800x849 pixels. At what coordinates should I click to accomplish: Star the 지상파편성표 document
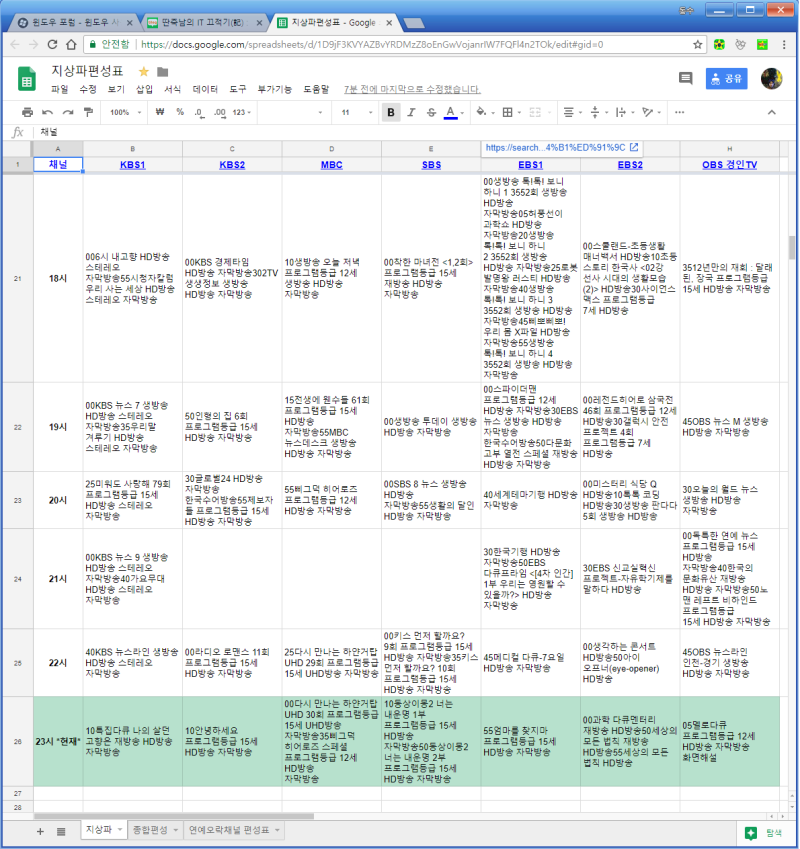coord(143,71)
